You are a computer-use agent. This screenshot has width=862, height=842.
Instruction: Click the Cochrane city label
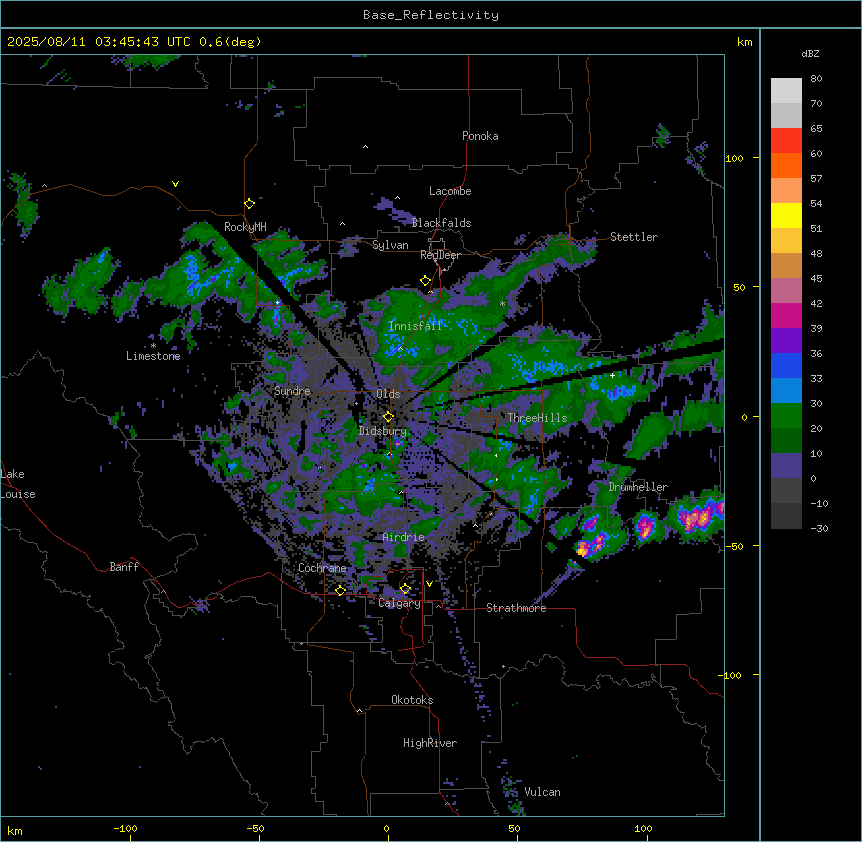point(322,568)
